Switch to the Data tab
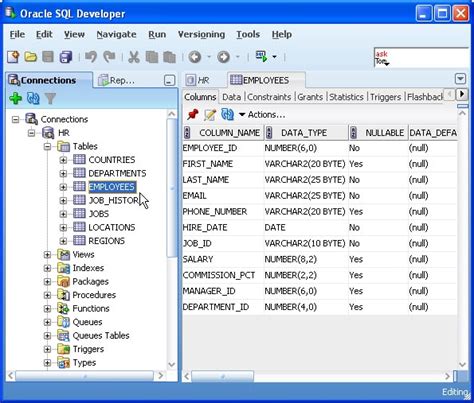 coord(231,97)
